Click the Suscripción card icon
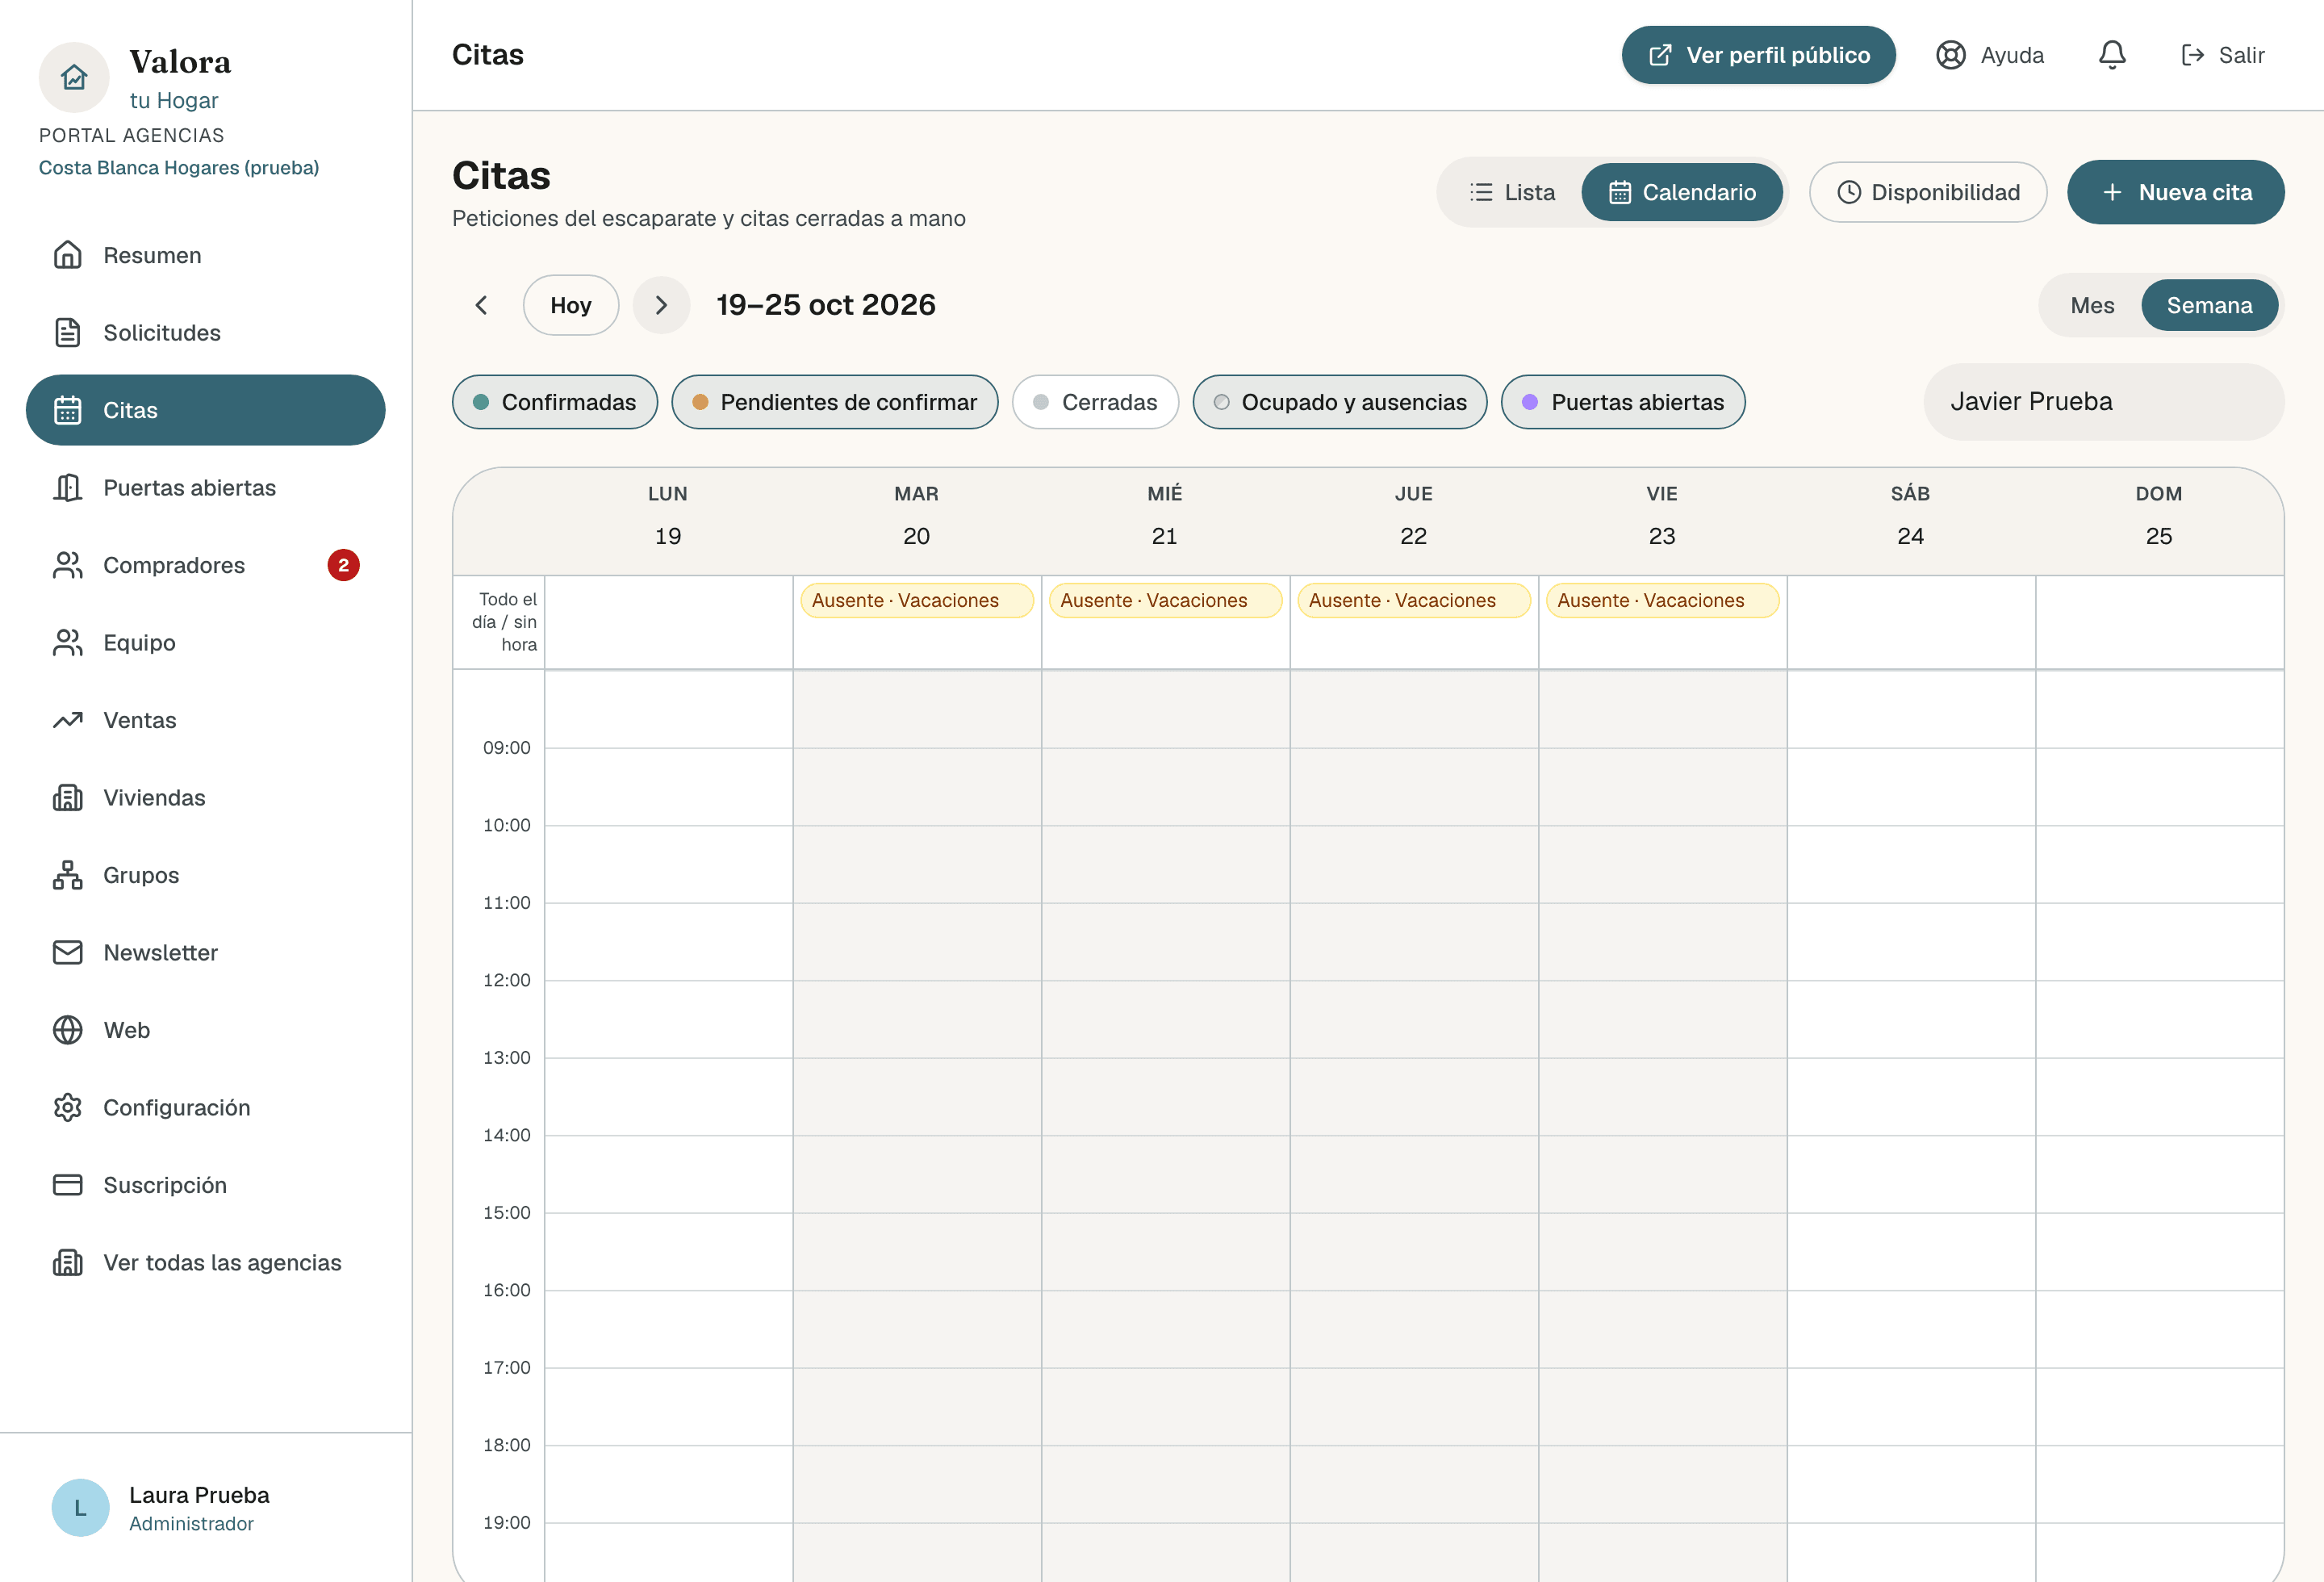This screenshot has width=2324, height=1582. (x=67, y=1185)
